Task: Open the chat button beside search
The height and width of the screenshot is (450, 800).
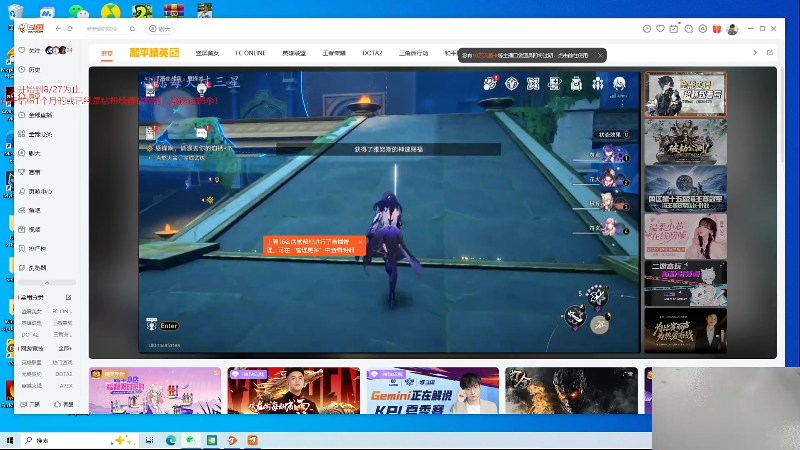Action: click(x=160, y=29)
